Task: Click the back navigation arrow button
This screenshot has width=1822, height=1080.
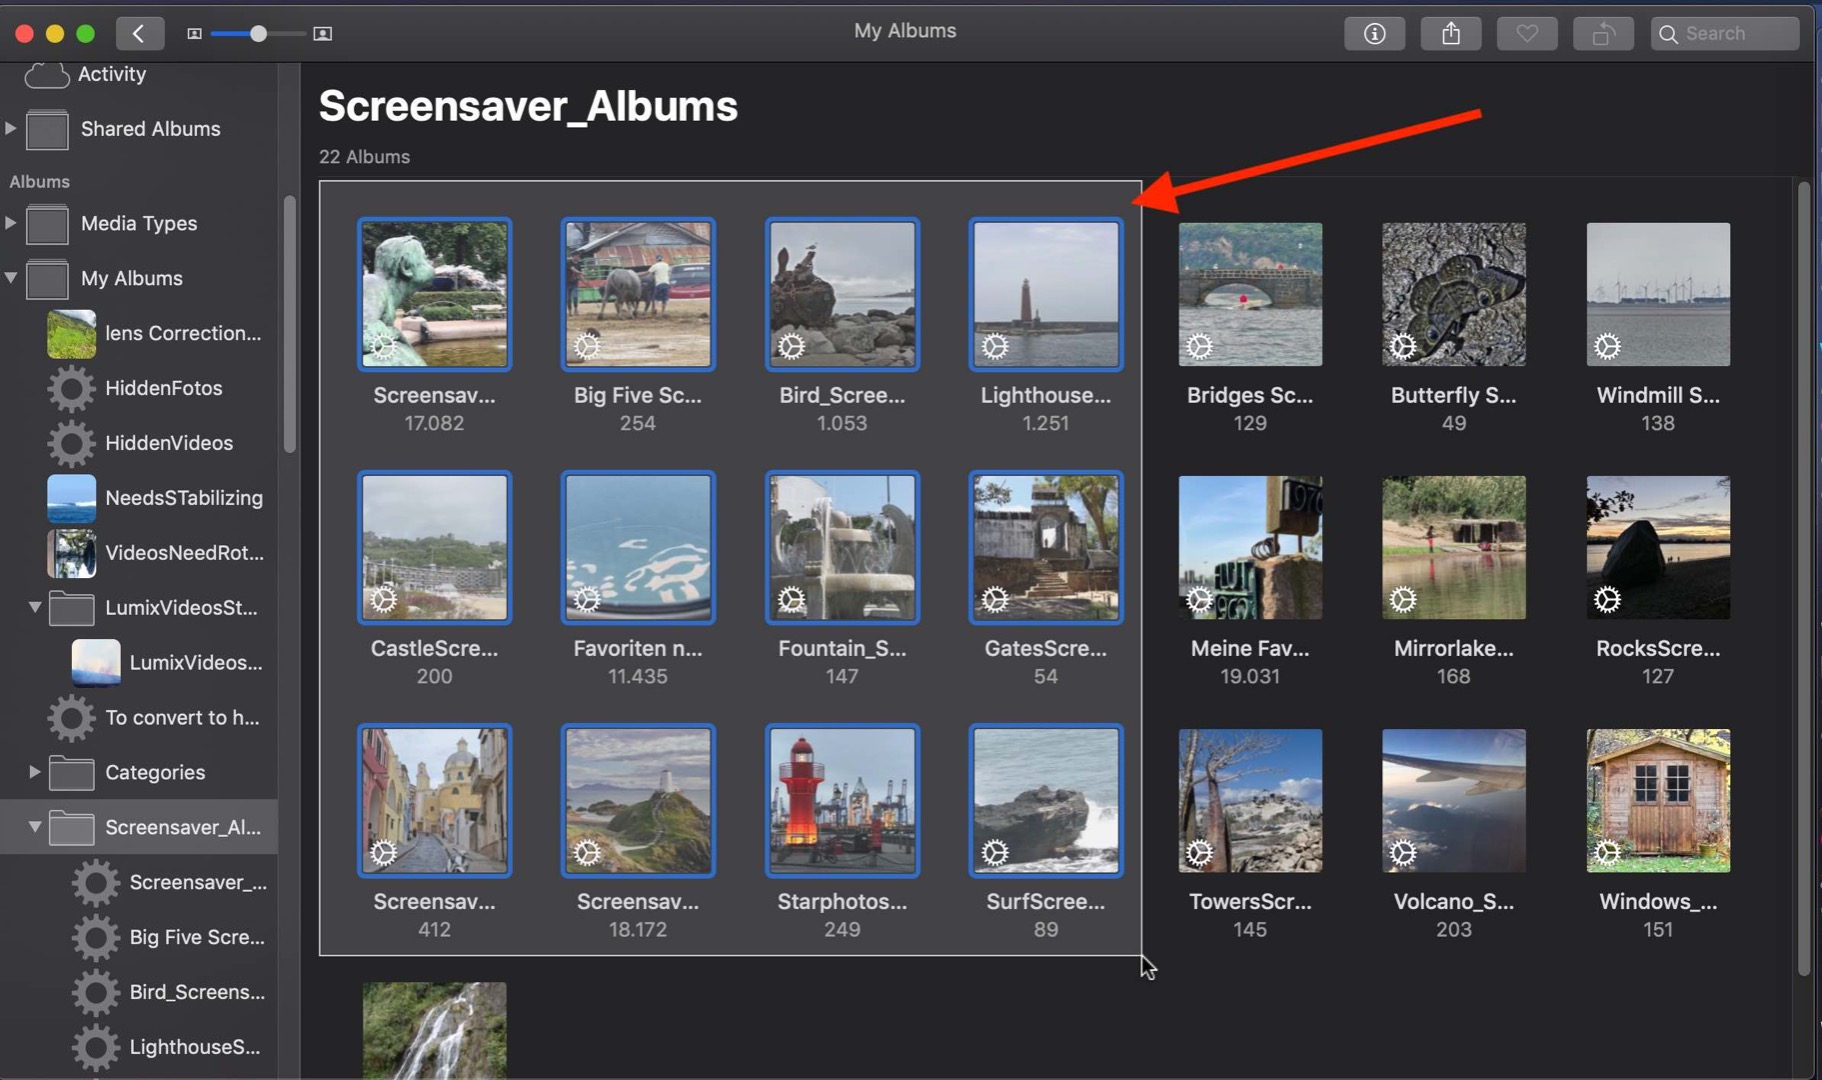Action: pos(139,33)
